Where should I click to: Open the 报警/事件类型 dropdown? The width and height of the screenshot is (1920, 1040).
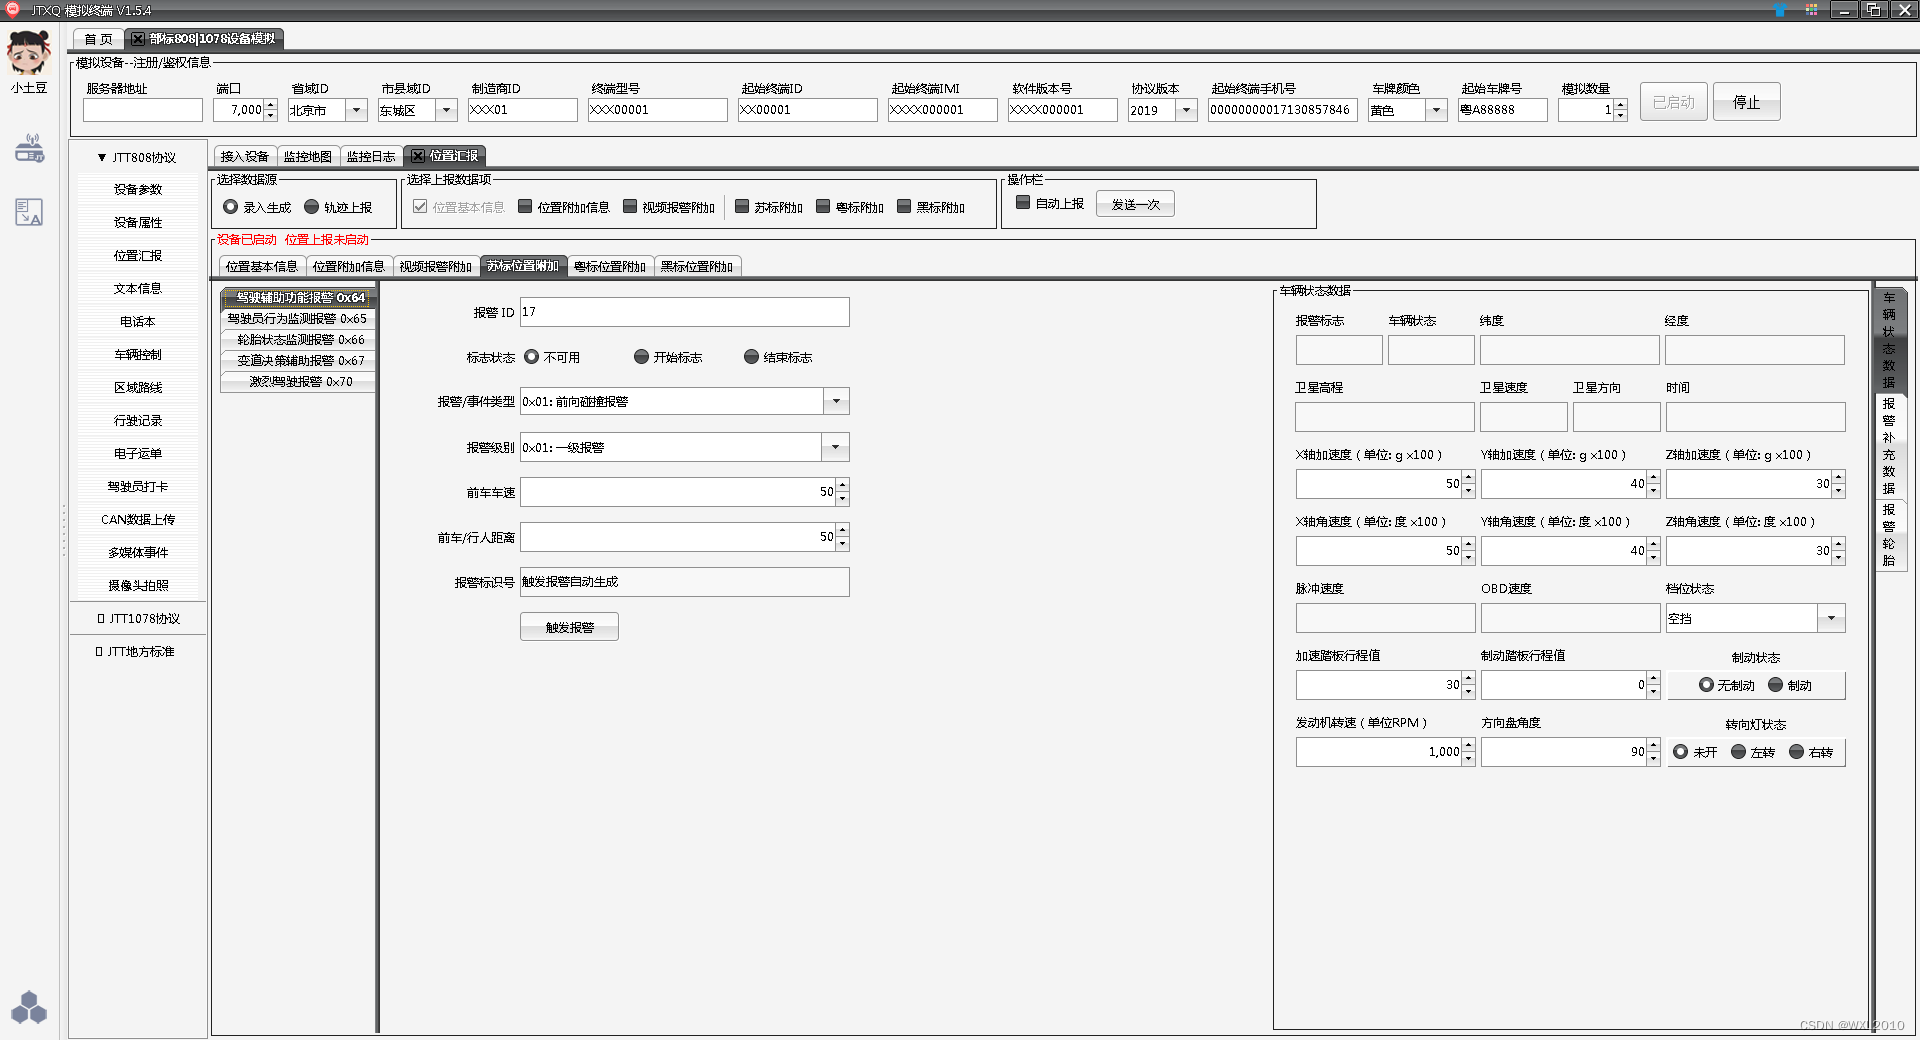click(836, 401)
